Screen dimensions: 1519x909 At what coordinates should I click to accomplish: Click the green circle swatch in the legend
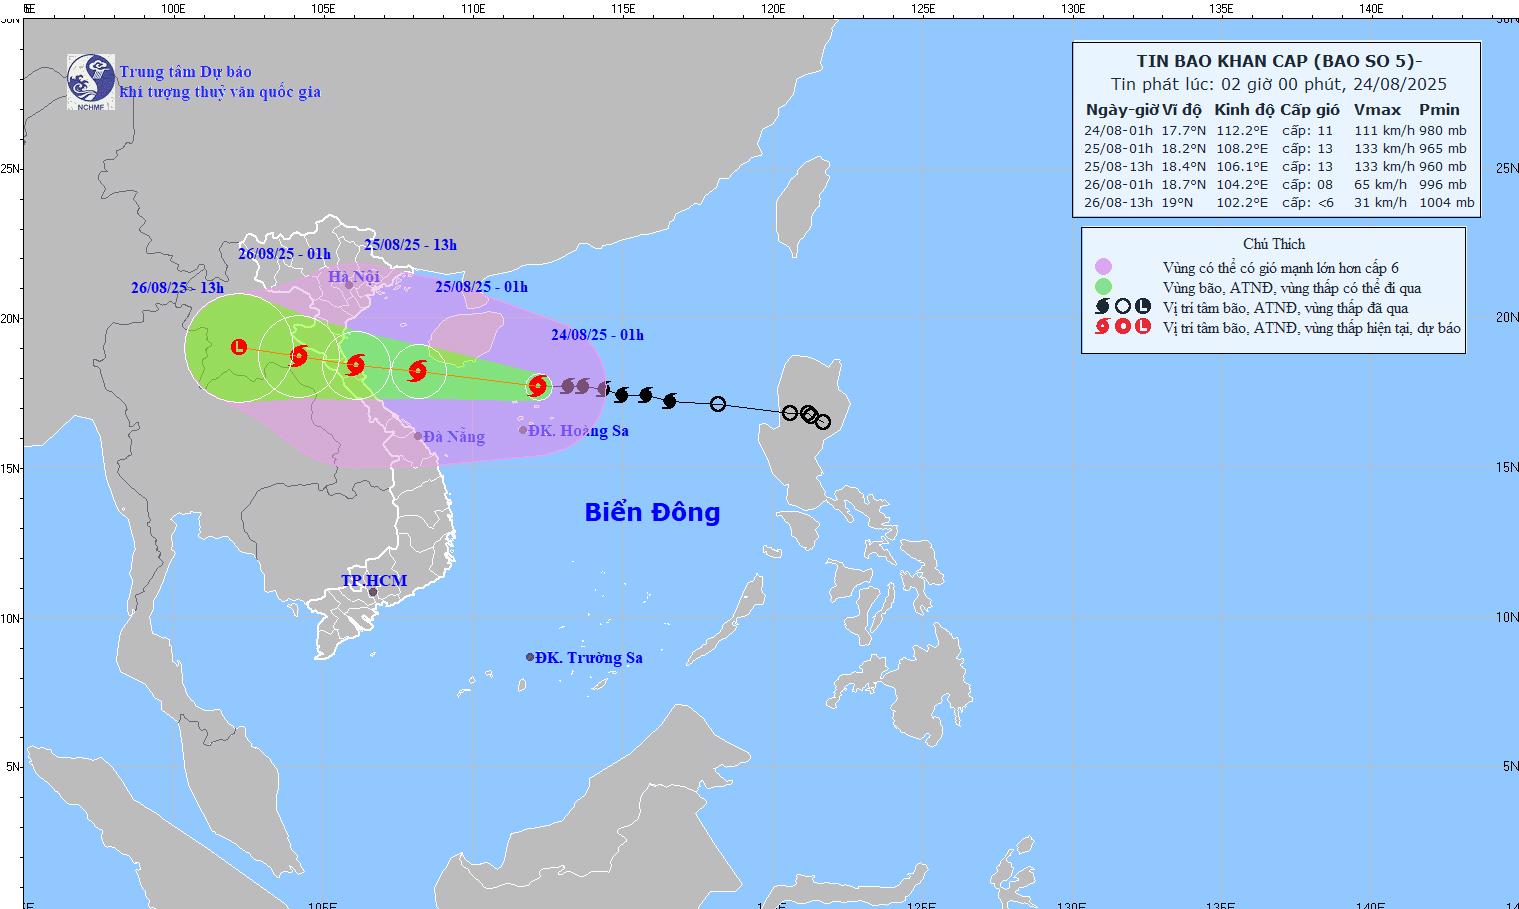click(x=1103, y=288)
